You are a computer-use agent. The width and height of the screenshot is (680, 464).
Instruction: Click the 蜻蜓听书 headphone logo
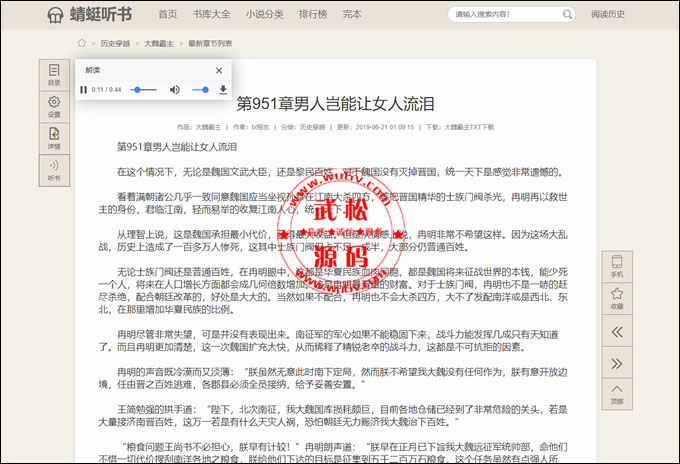(x=89, y=15)
